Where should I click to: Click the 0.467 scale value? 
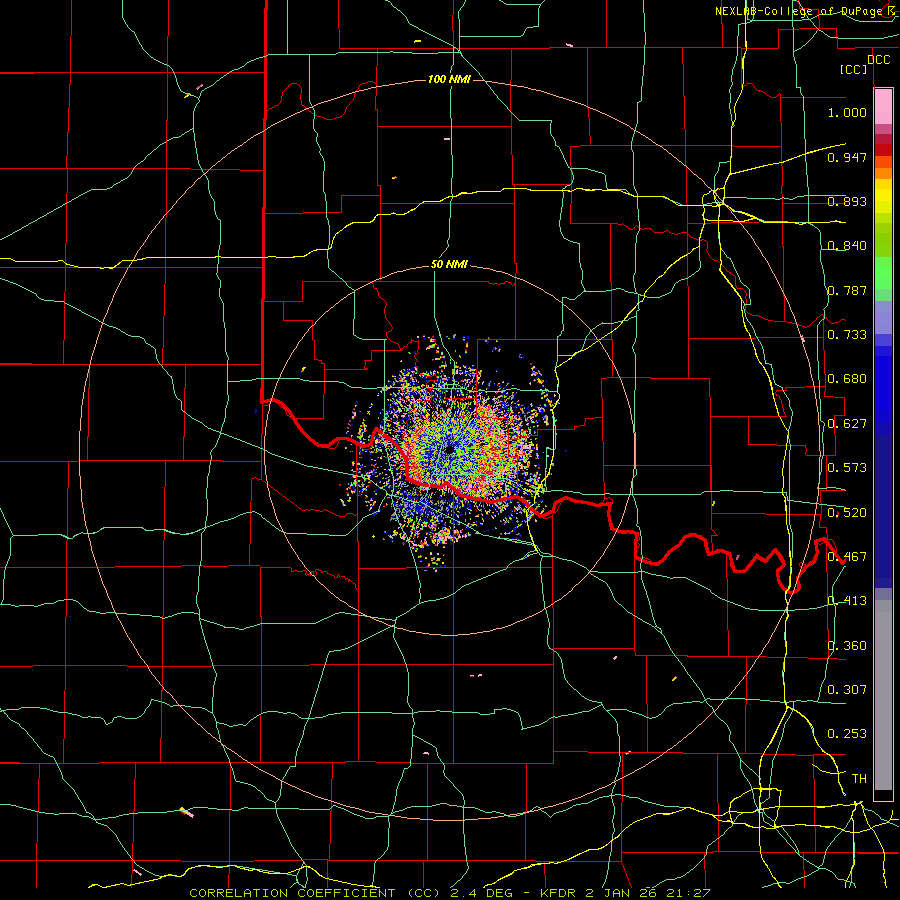pyautogui.click(x=847, y=557)
